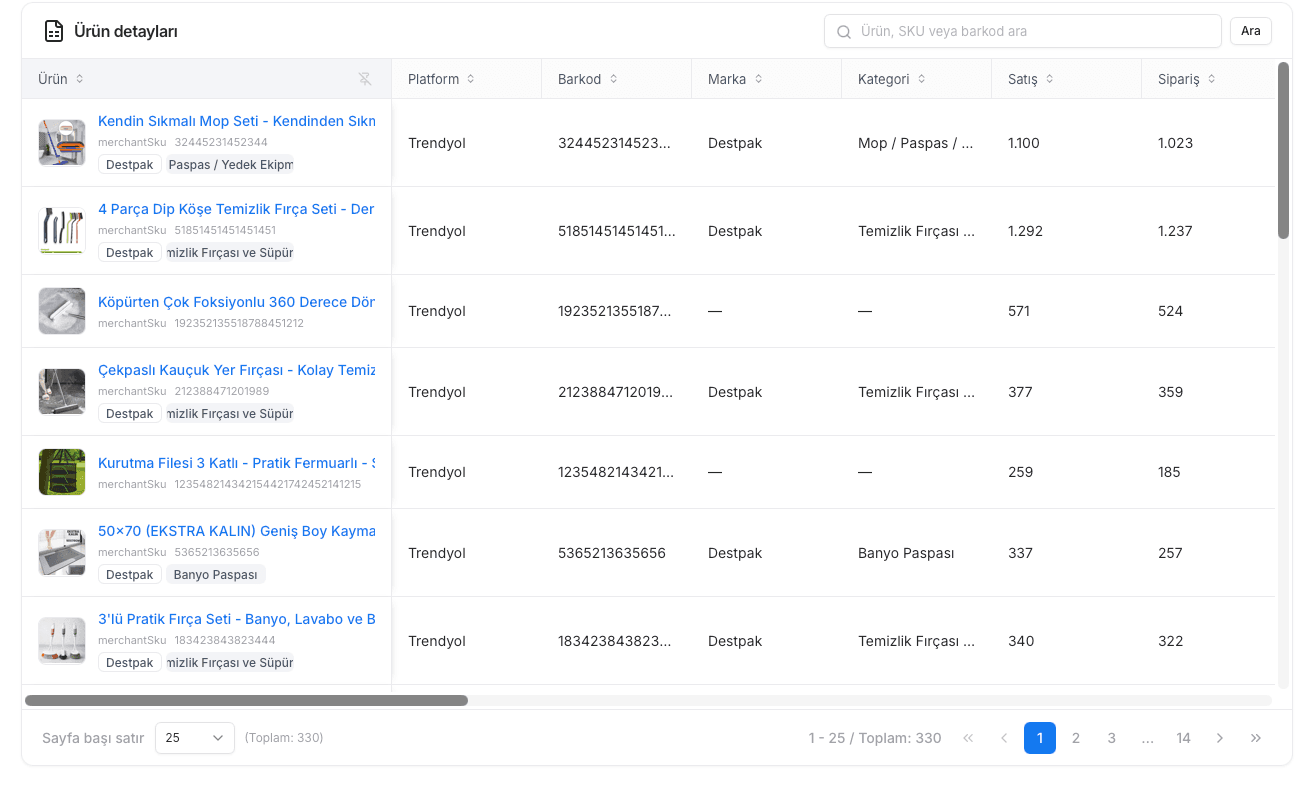Go to page 14

(1184, 738)
